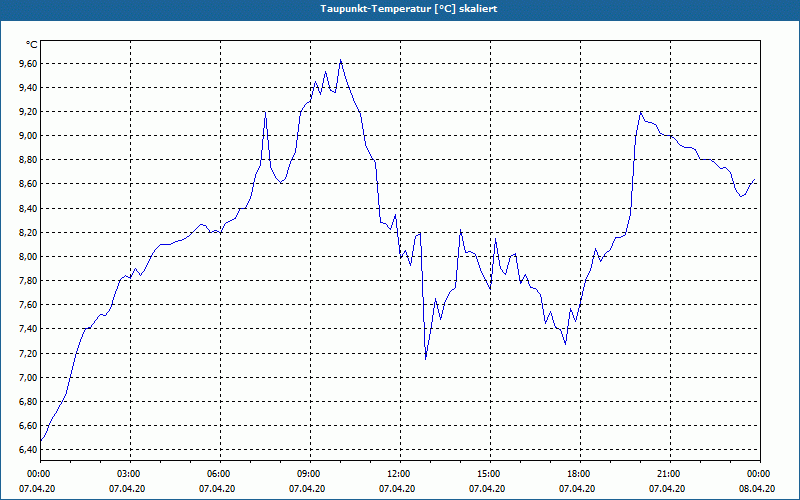This screenshot has height=500, width=800.
Task: Click the 7,40 y-axis label
Action: 29,329
